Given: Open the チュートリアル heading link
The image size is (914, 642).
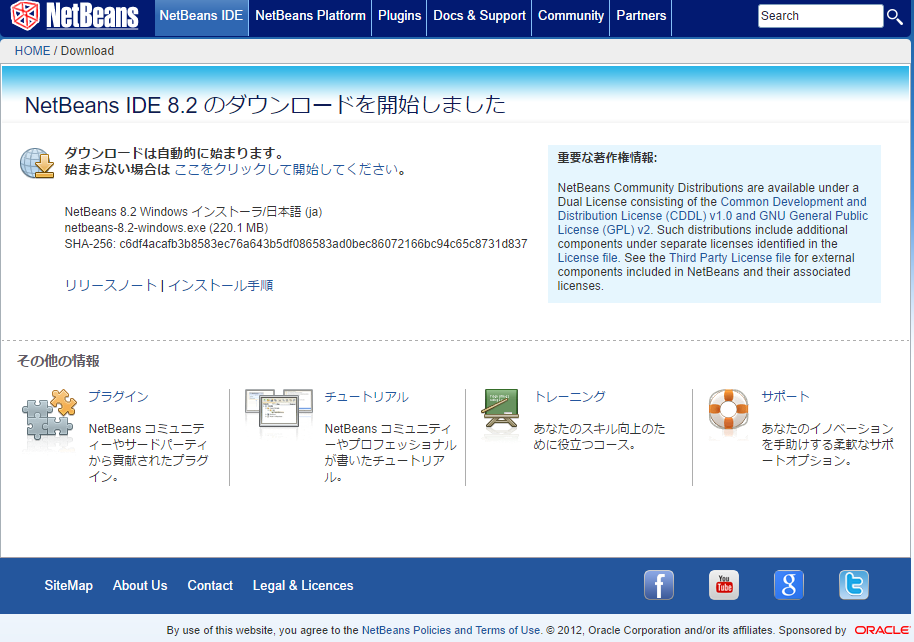Looking at the screenshot, I should pyautogui.click(x=366, y=397).
